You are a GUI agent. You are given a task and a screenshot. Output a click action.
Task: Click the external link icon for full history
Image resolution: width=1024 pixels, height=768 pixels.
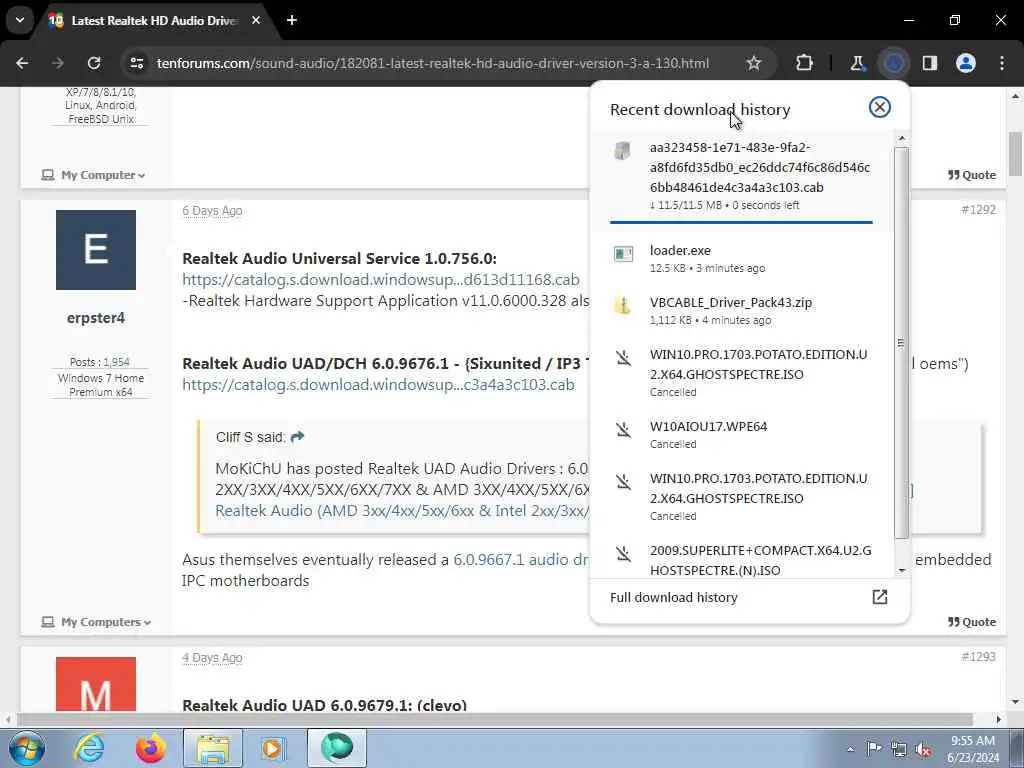(880, 597)
